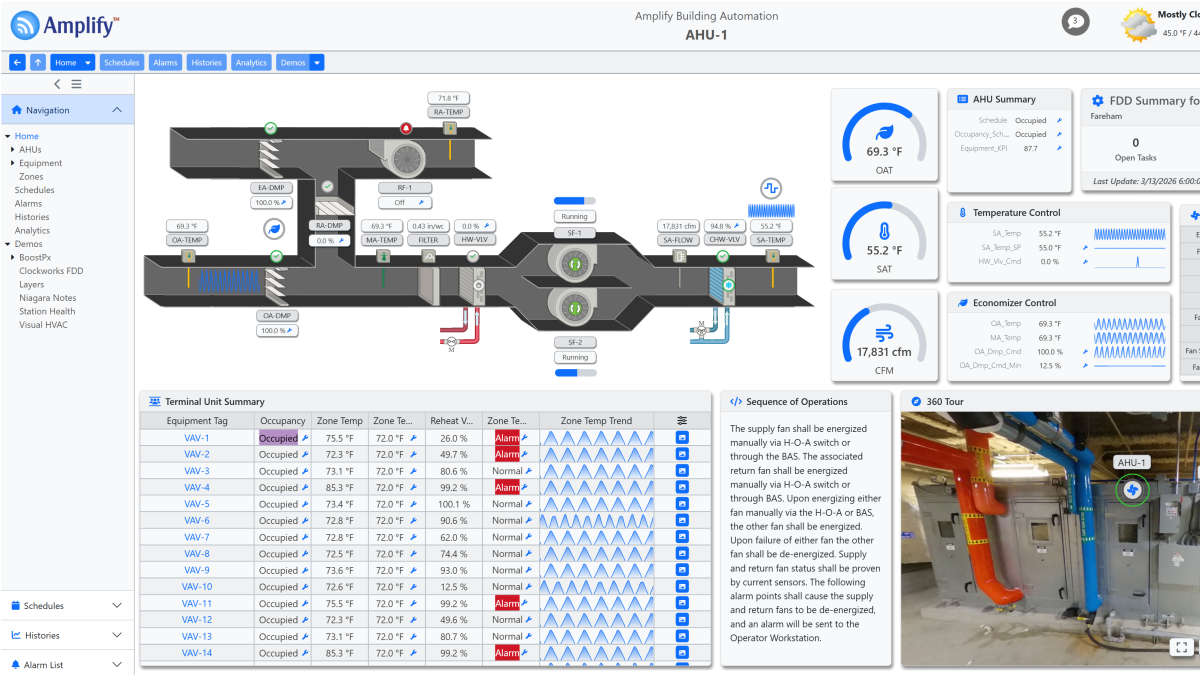Click the AHU-1 fan marker in 360 Tour
The image size is (1200, 675).
[x=1132, y=490]
